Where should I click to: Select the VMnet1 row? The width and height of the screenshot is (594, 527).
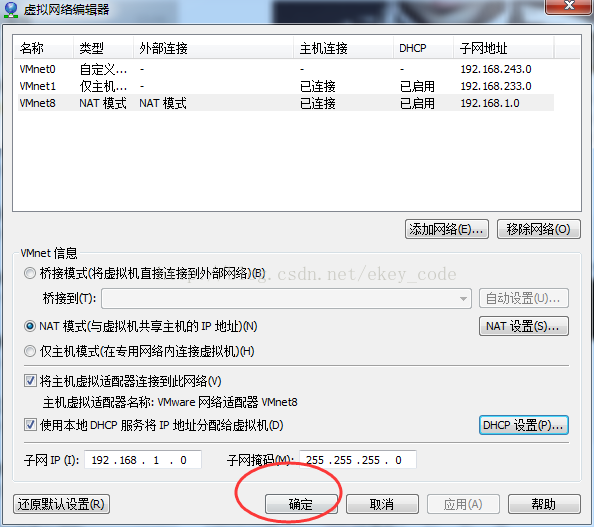tap(286, 86)
